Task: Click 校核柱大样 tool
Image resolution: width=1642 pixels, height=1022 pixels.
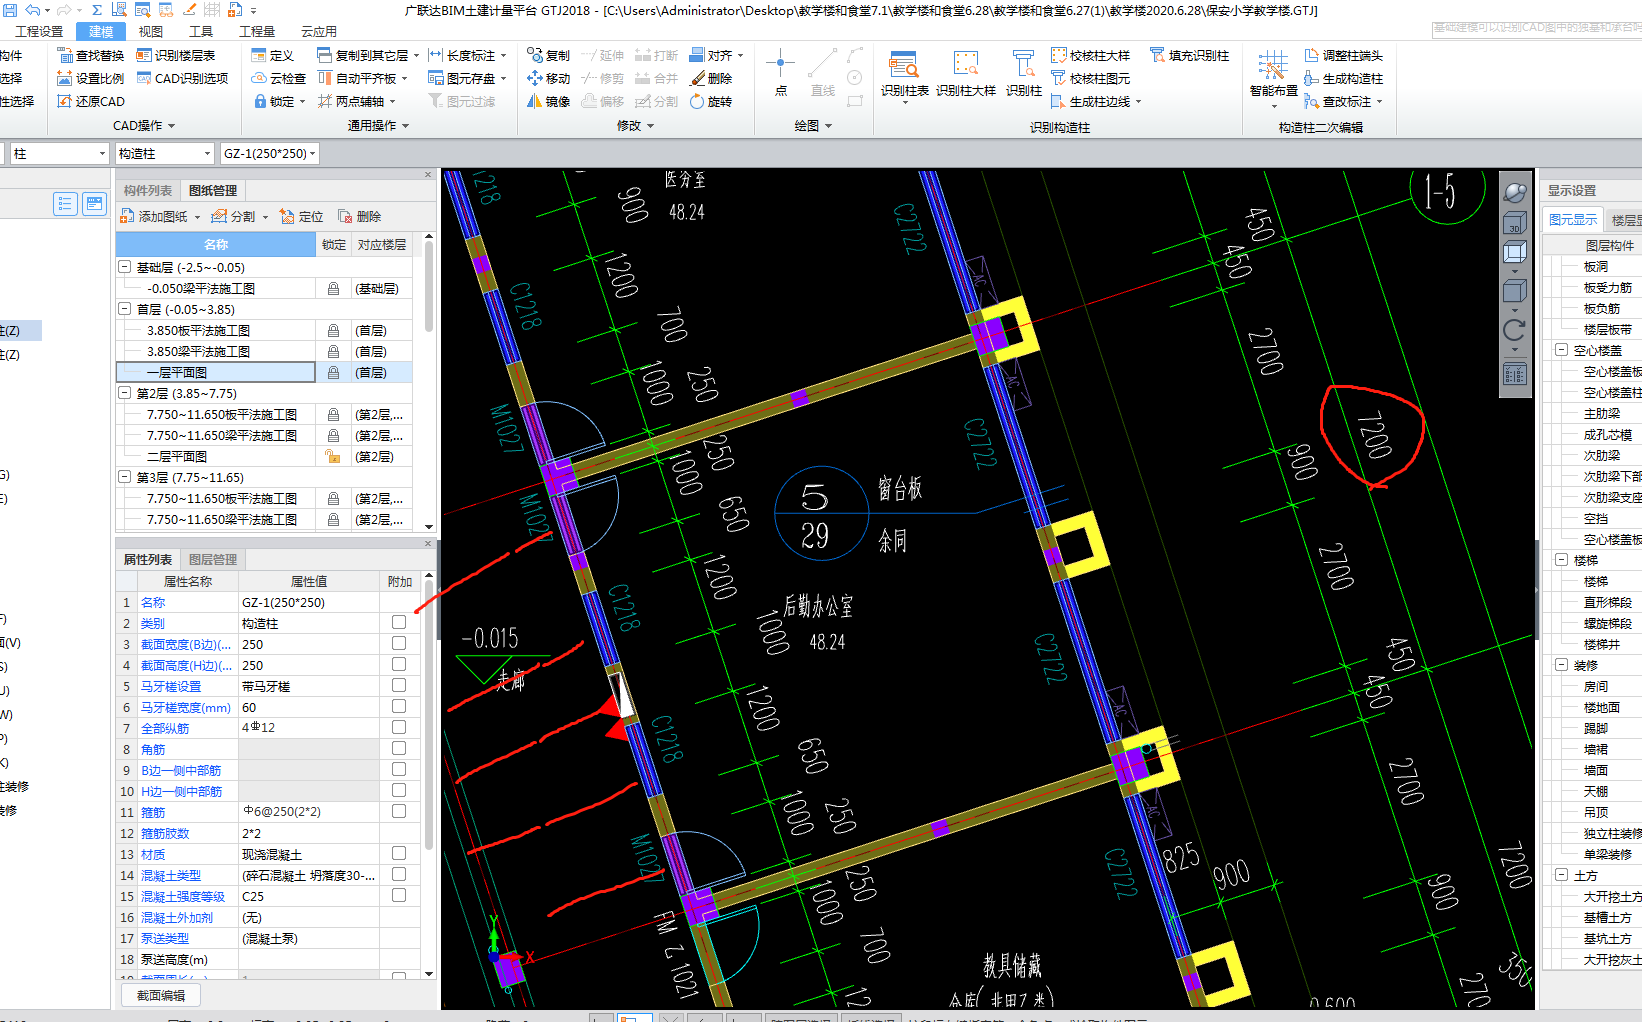Action: 1090,55
